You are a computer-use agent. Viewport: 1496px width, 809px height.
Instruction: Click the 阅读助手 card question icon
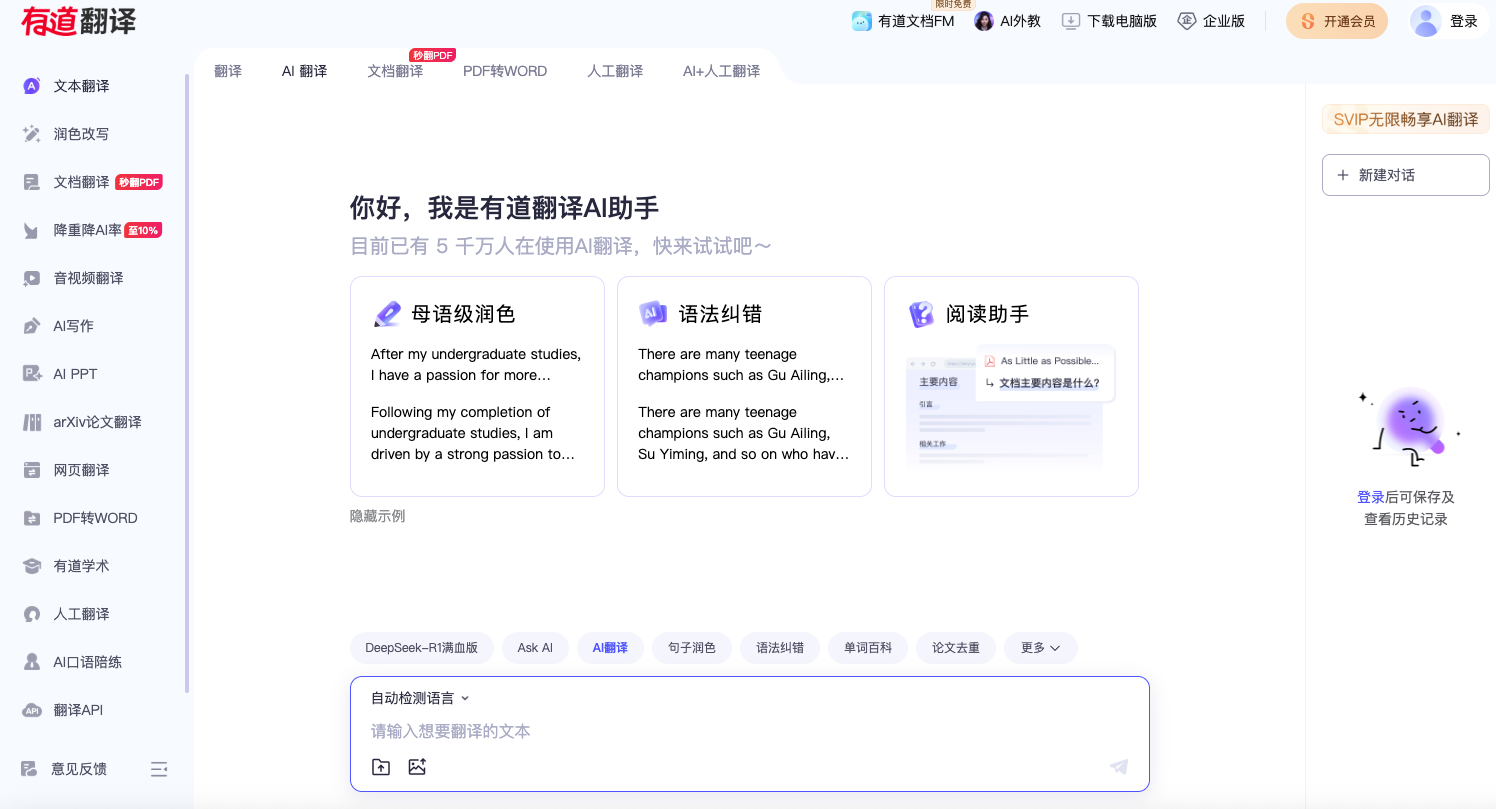921,314
